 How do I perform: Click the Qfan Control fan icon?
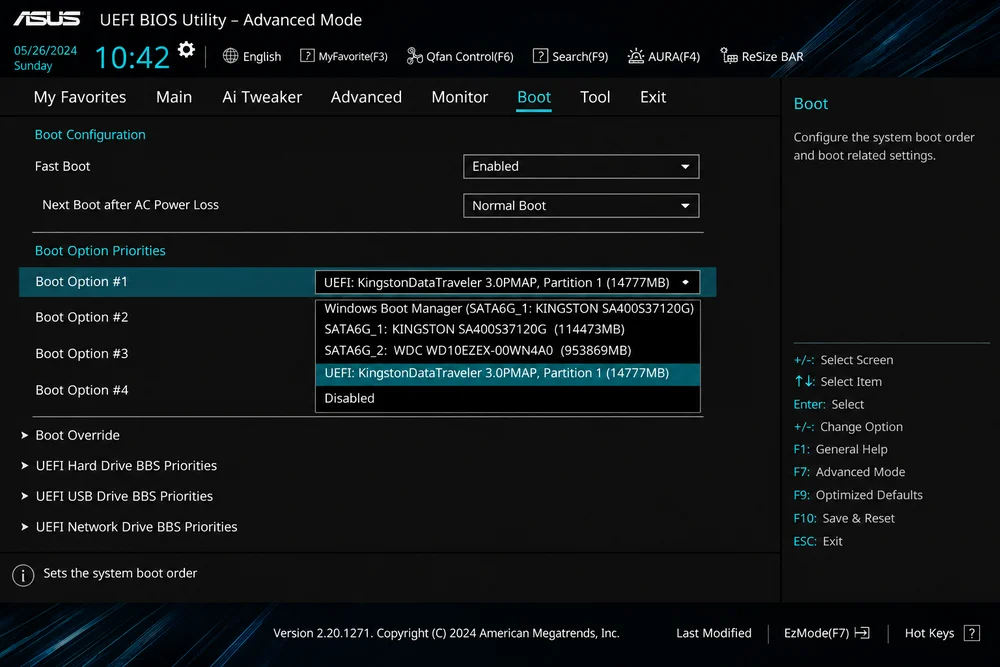[415, 56]
